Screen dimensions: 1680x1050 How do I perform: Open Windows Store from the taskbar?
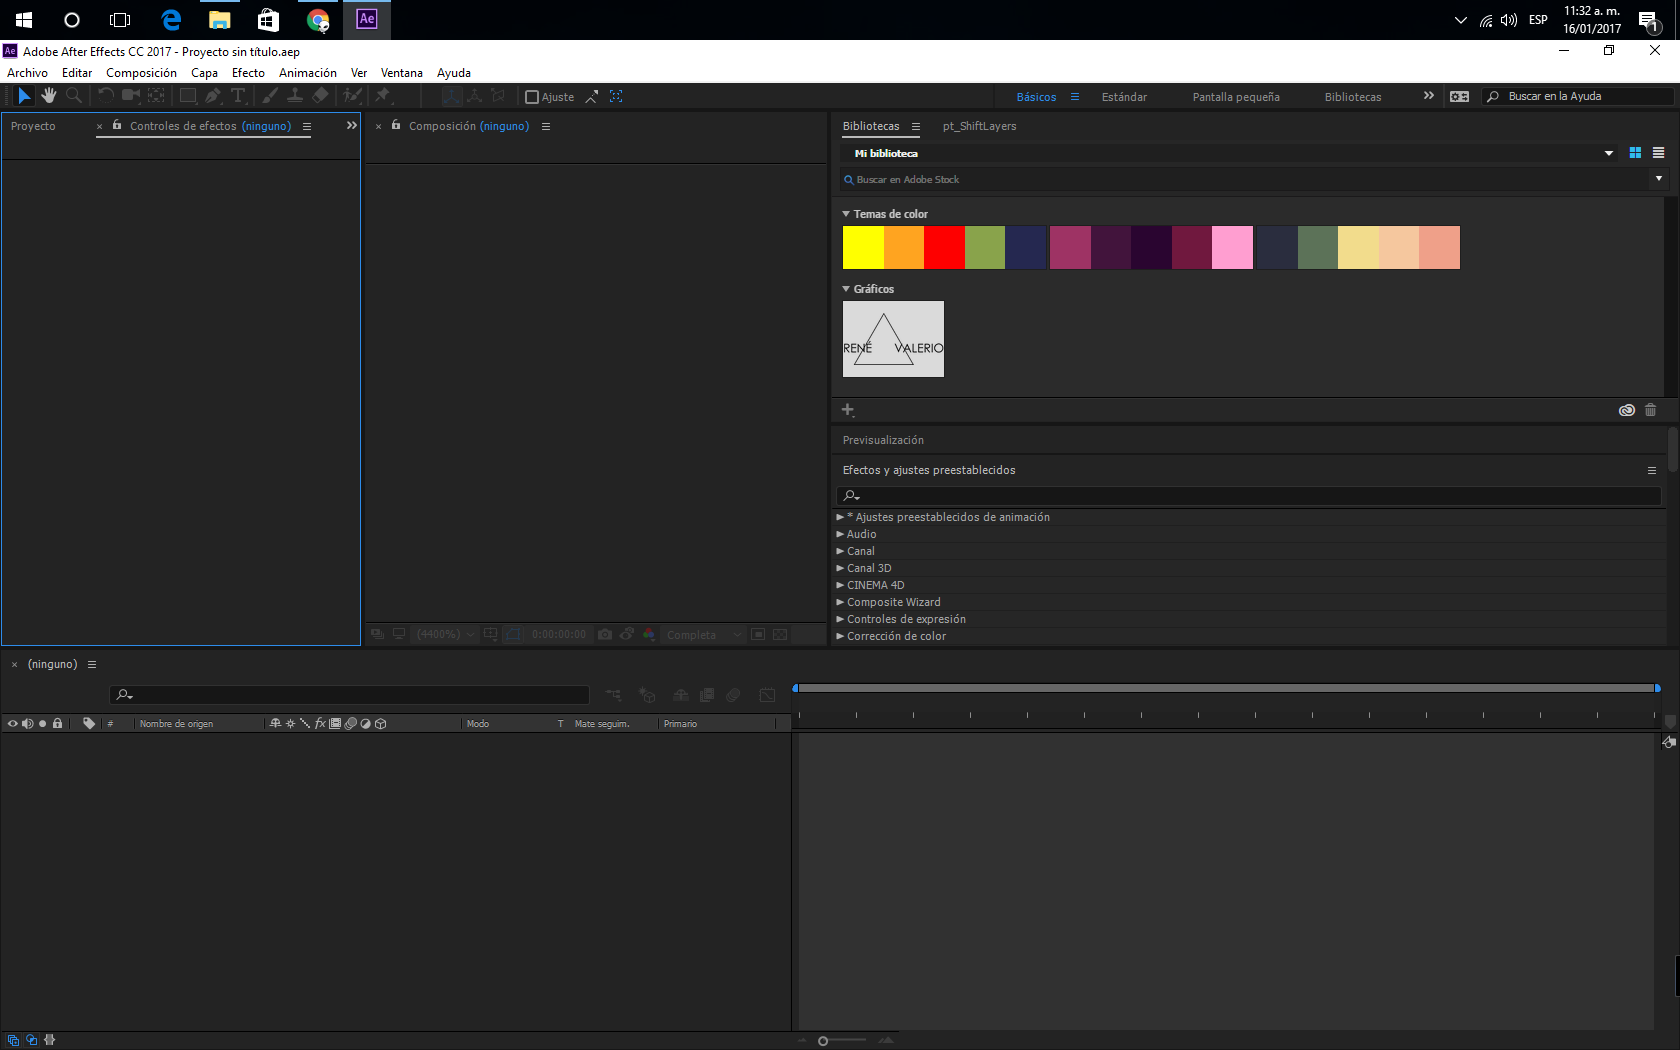click(268, 20)
